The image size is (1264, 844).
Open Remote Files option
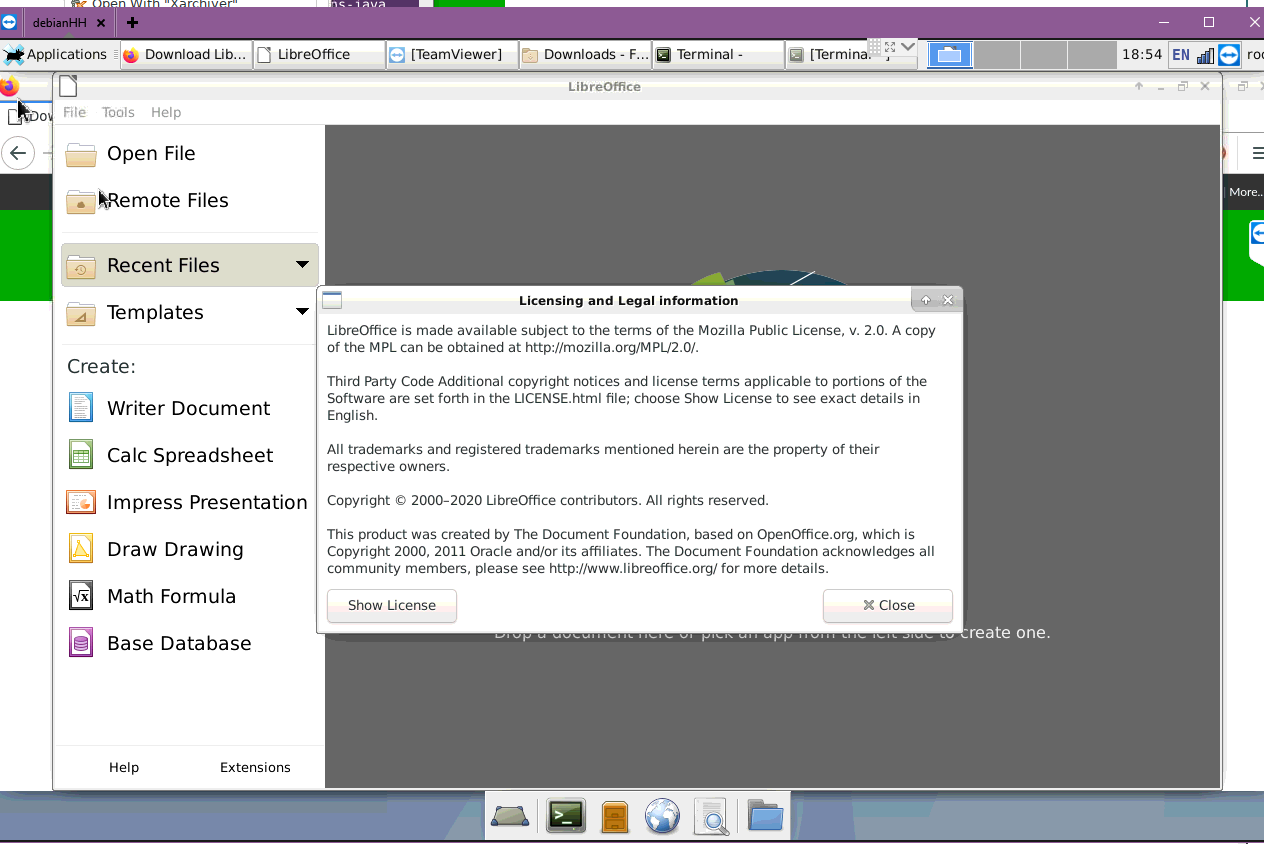167,201
